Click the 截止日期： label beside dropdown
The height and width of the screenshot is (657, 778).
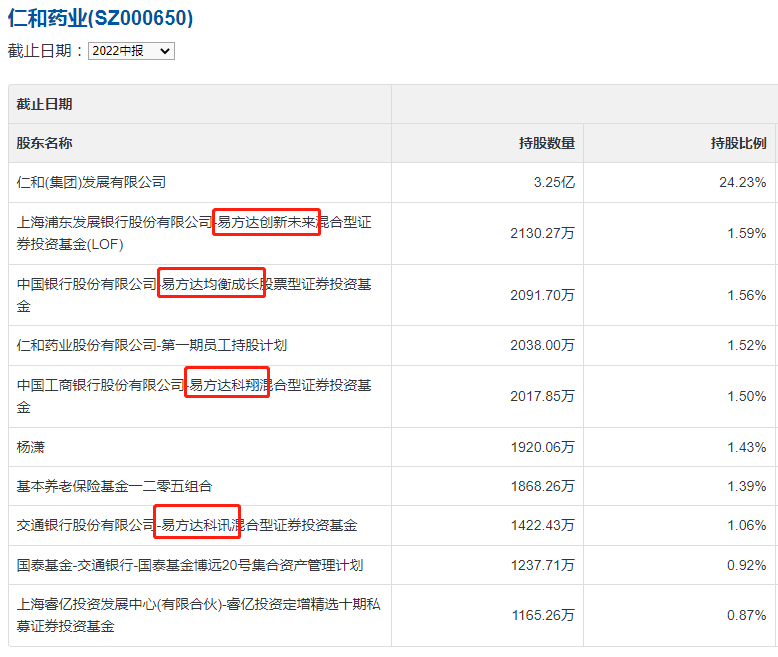tap(46, 51)
